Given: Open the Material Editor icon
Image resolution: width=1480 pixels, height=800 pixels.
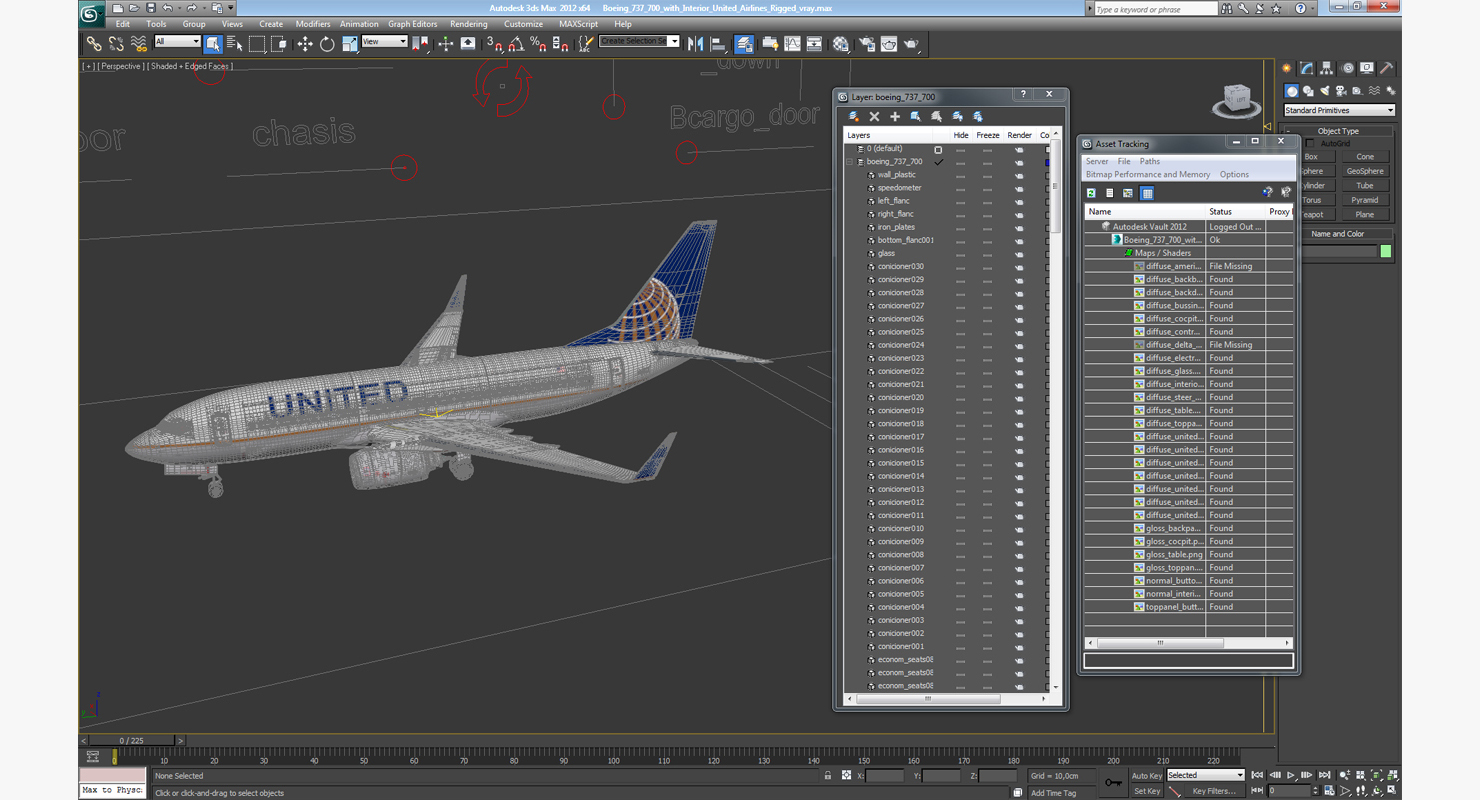Looking at the screenshot, I should pyautogui.click(x=841, y=44).
